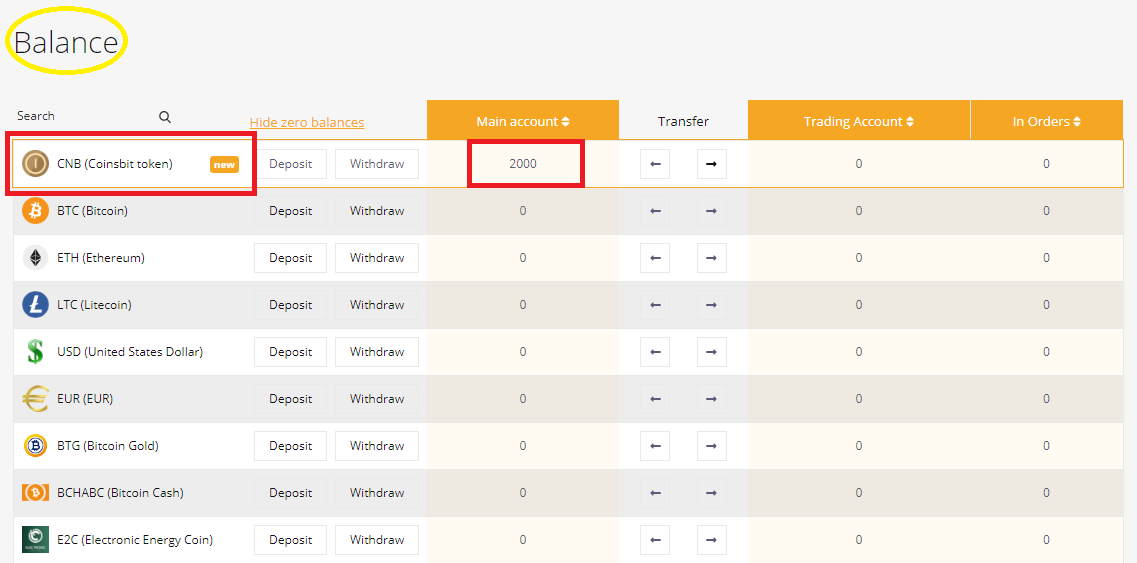Click the Search input field
The width and height of the screenshot is (1137, 563).
86,116
